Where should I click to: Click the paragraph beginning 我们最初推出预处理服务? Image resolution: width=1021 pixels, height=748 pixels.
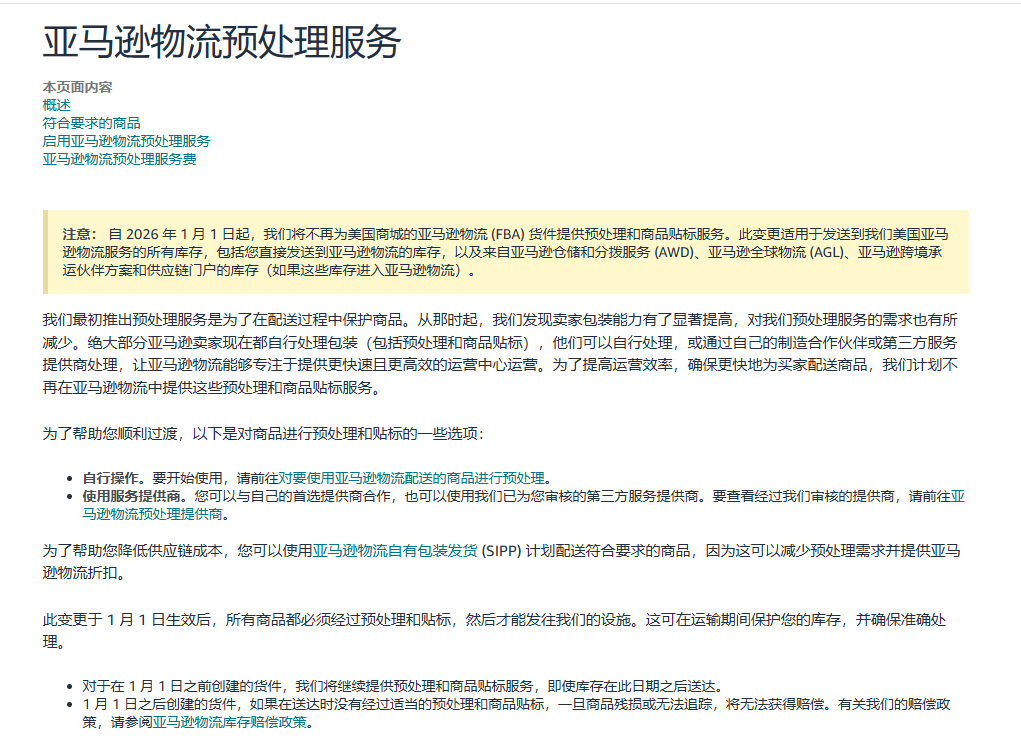click(500, 353)
